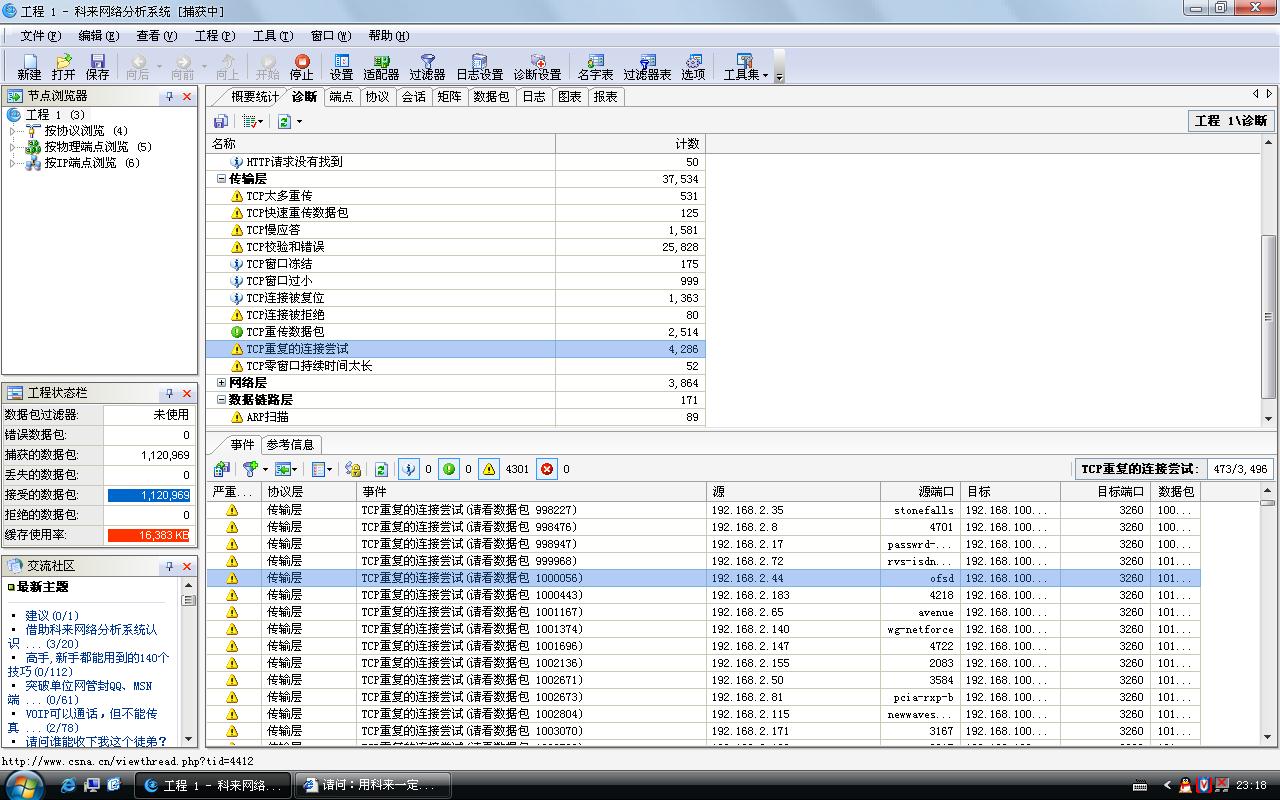Open the 工具集 (Toolset) dropdown
The height and width of the screenshot is (800, 1280).
click(745, 67)
